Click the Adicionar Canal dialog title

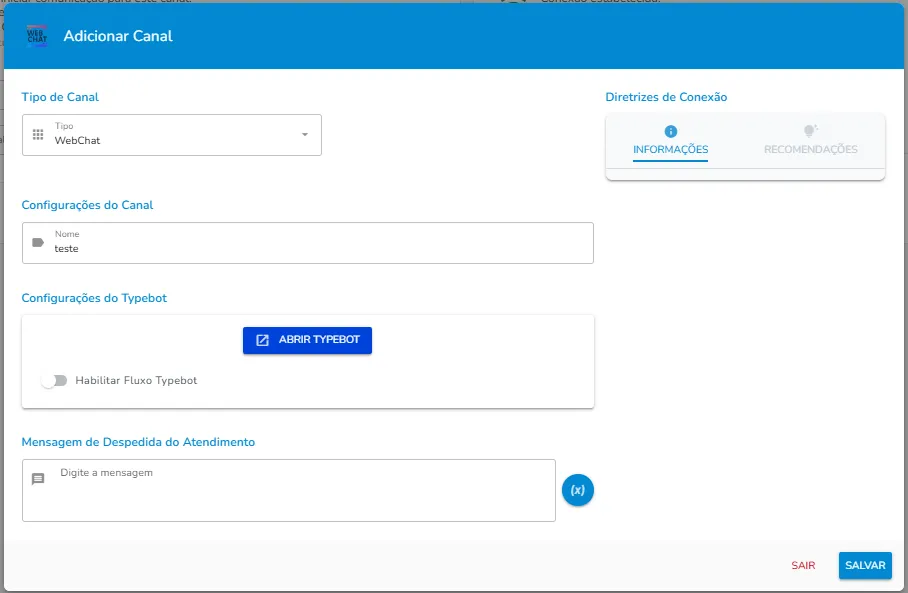point(118,36)
